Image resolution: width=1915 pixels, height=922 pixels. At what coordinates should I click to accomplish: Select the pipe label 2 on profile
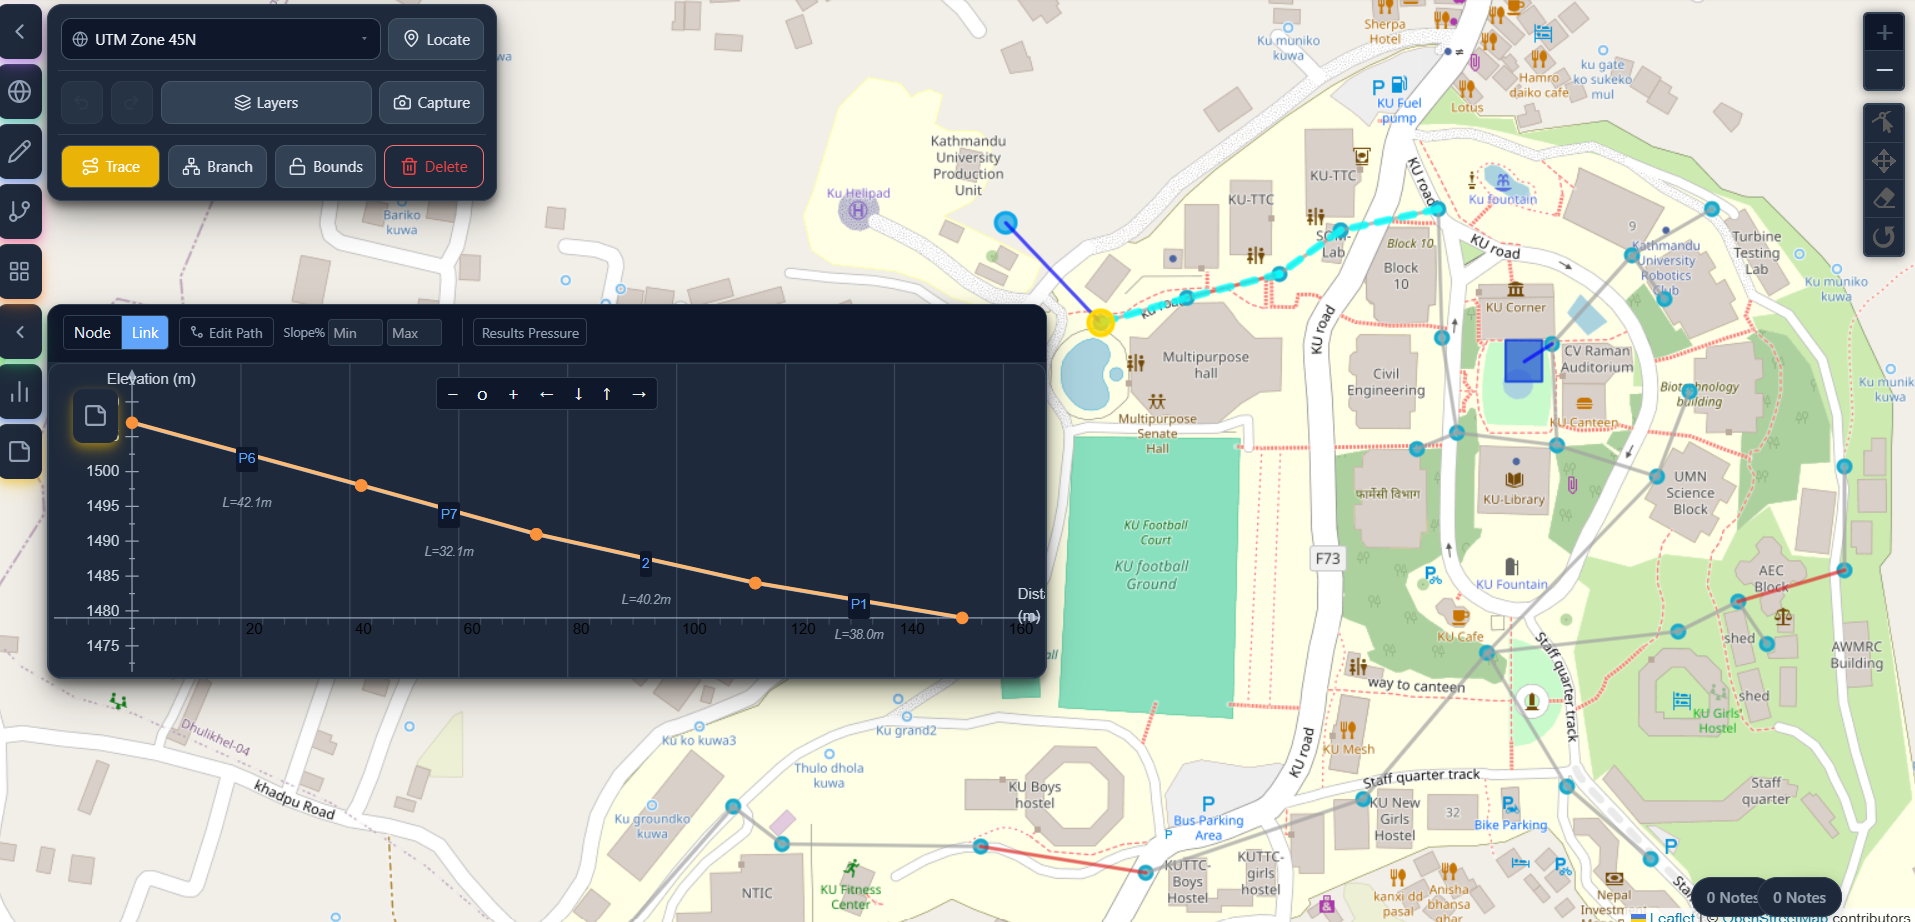coord(645,563)
